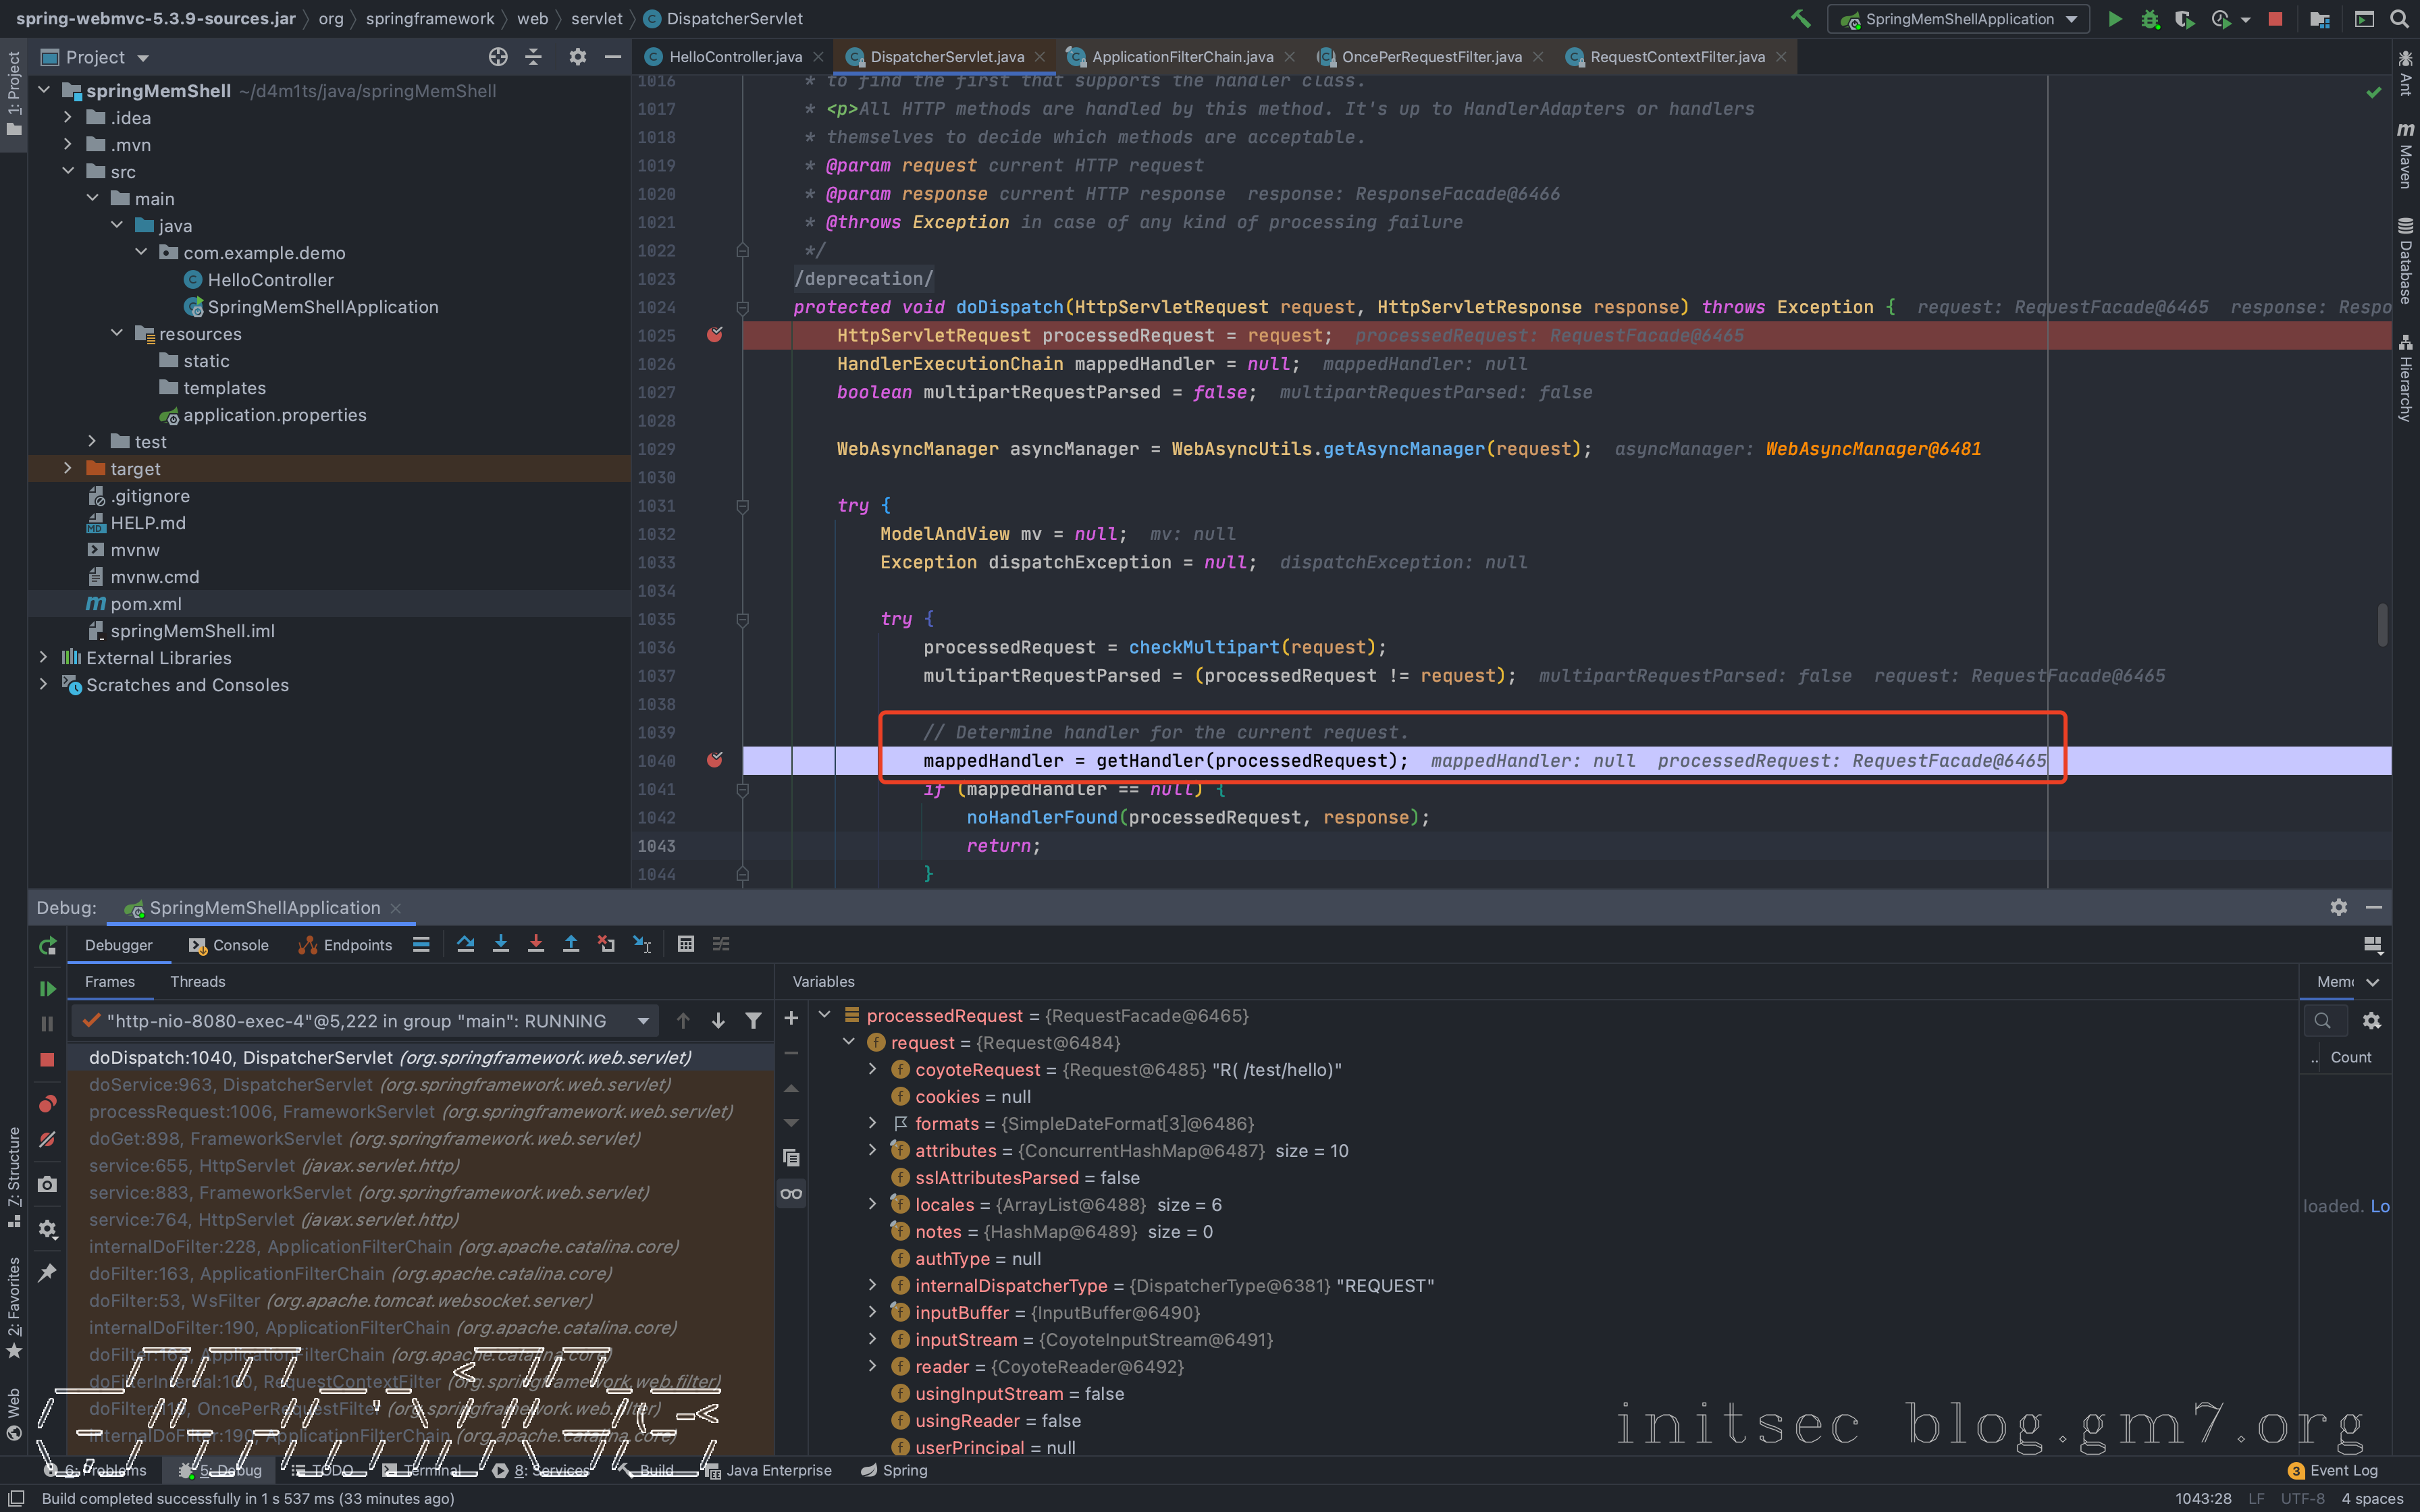Viewport: 2420px width, 1512px height.
Task: Click the Step Over debugger icon
Action: pos(466,944)
